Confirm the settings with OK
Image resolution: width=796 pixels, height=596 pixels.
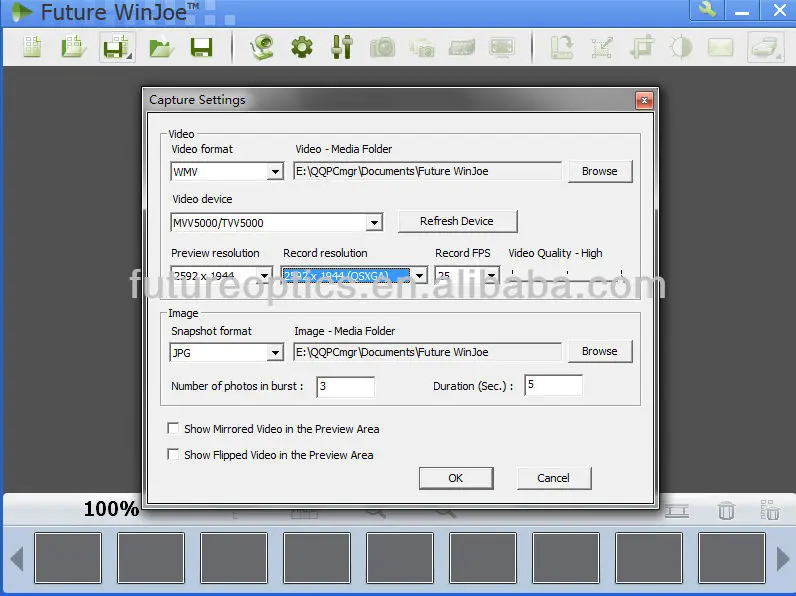pos(456,478)
